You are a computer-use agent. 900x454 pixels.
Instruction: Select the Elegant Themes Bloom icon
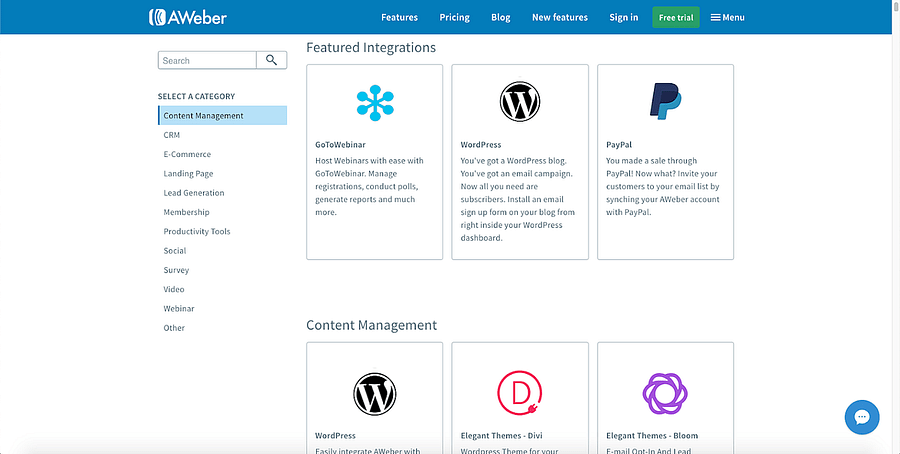pos(665,393)
